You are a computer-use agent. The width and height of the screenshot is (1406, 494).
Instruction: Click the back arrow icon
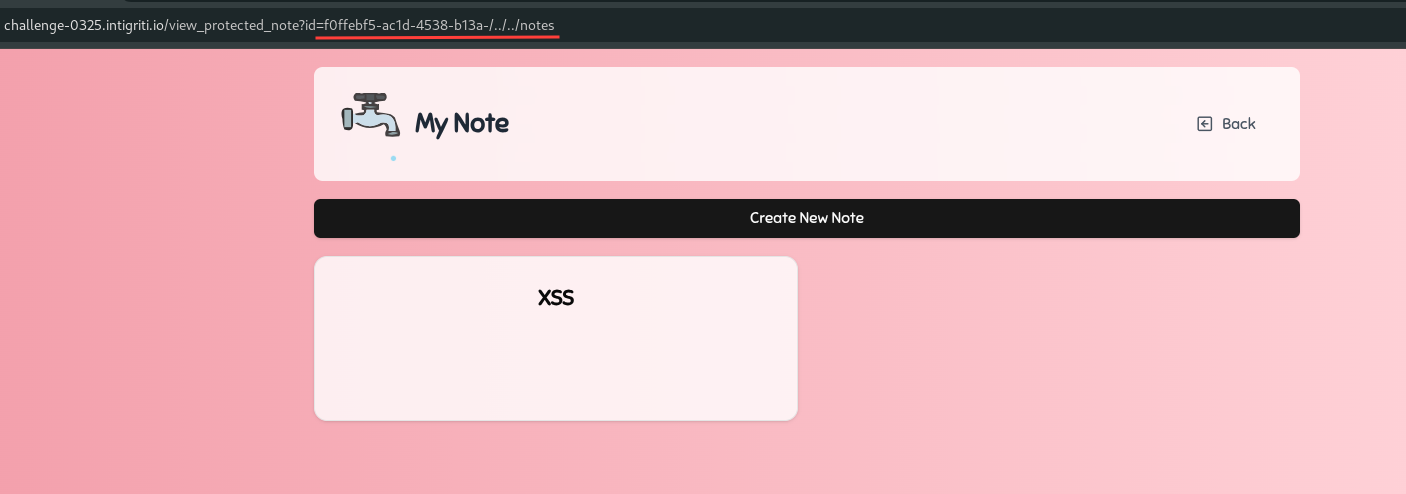(1204, 124)
